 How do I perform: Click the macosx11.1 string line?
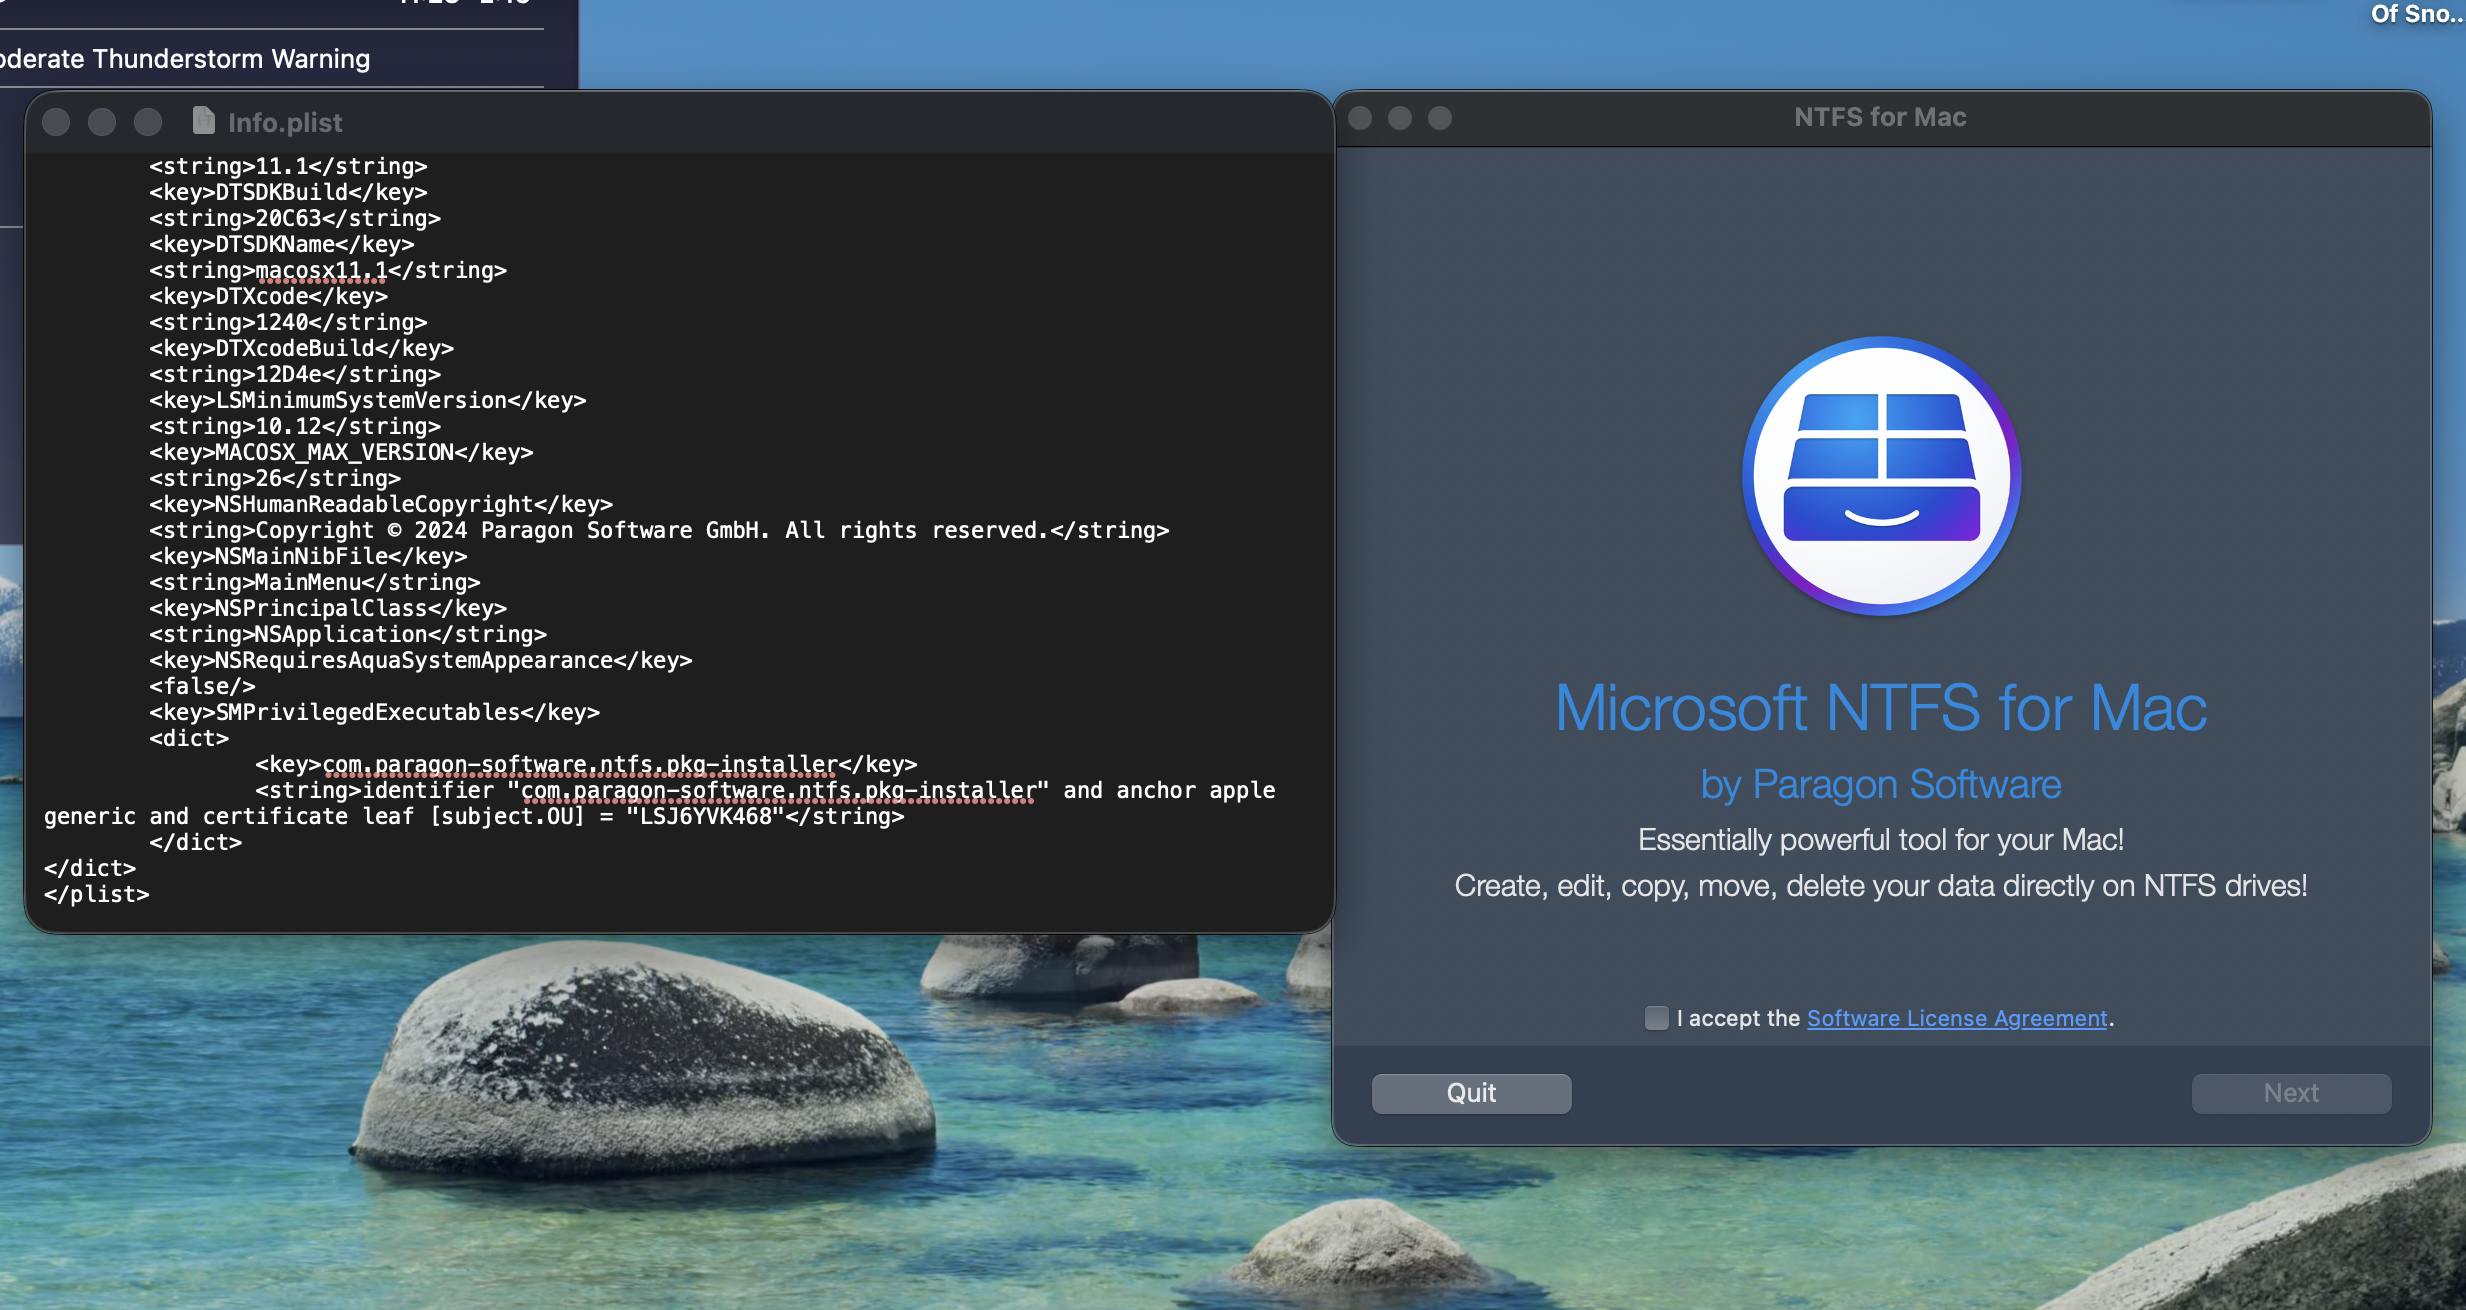point(328,270)
